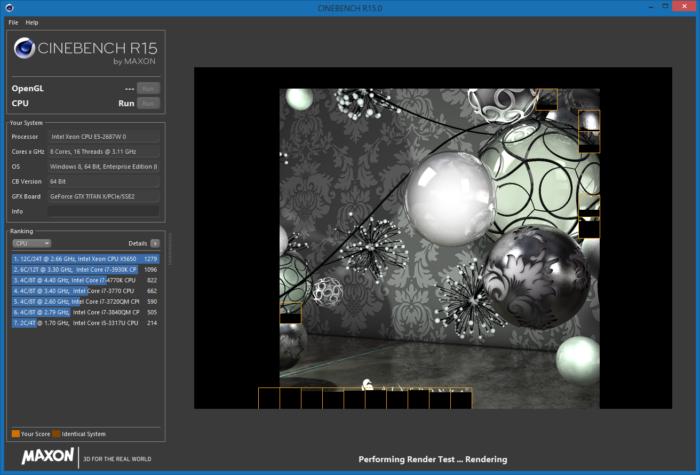Viewport: 700px width, 475px height.
Task: Click the Cinebench app icon in title bar
Action: coord(9,8)
